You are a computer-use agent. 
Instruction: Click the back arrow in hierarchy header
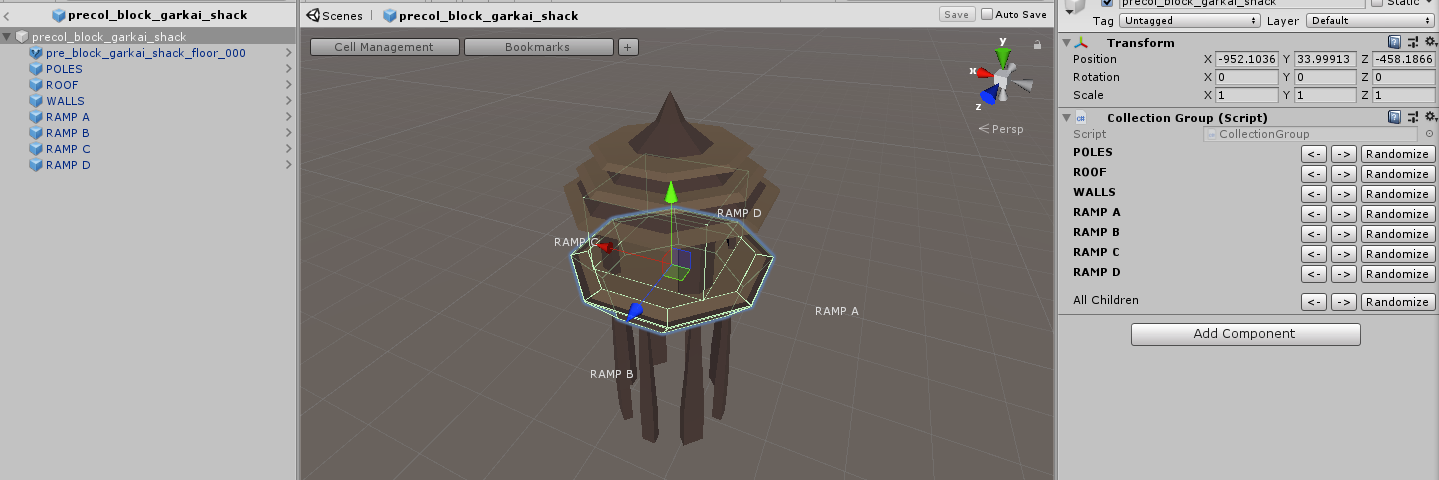click(x=7, y=16)
